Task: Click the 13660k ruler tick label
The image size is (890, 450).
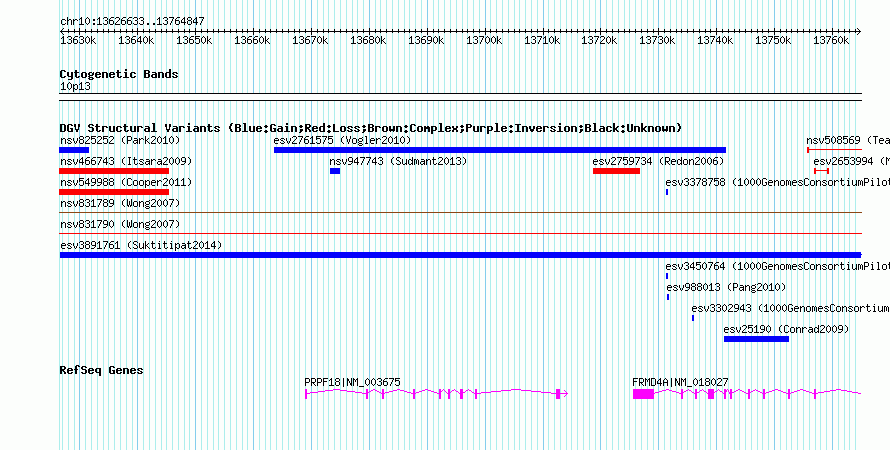Action: tap(251, 41)
